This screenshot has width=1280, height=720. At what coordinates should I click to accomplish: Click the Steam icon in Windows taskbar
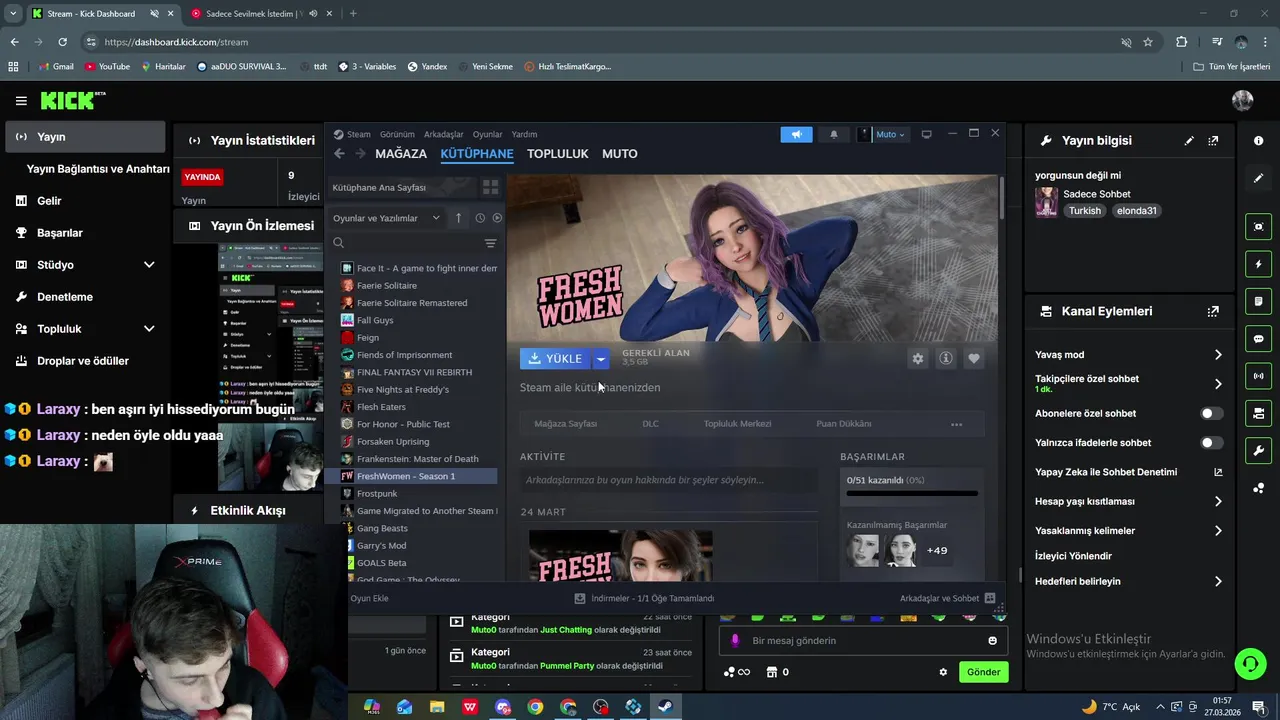pos(664,707)
